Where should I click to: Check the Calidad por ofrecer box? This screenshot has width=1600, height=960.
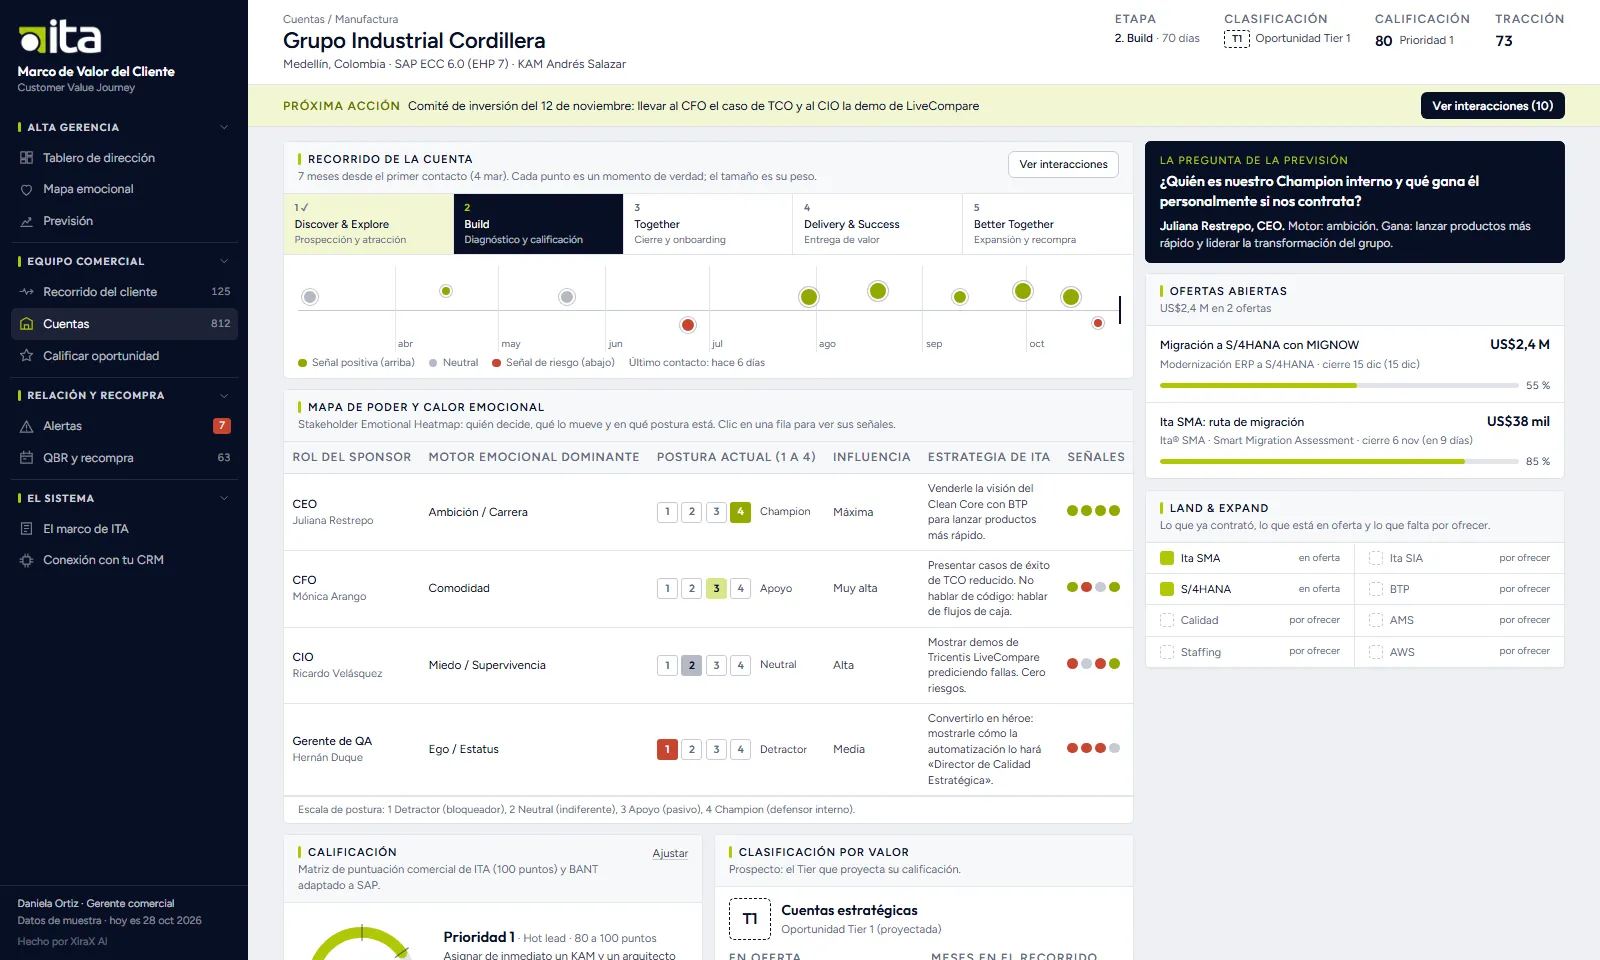[1167, 620]
